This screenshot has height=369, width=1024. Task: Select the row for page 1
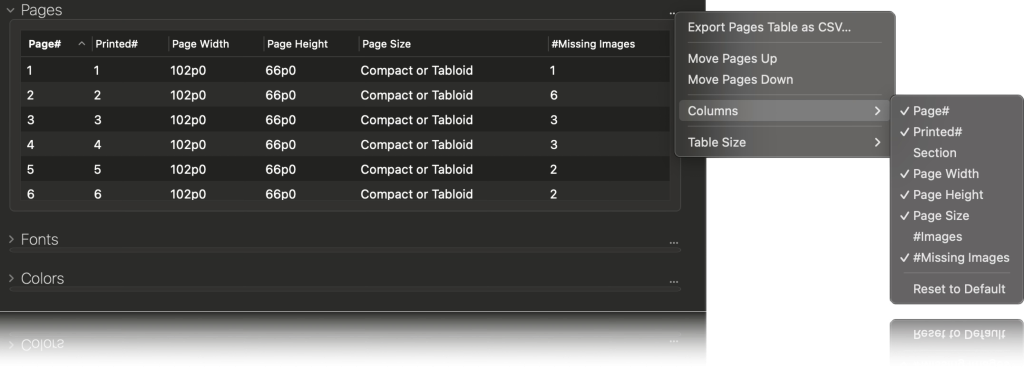pyautogui.click(x=345, y=71)
